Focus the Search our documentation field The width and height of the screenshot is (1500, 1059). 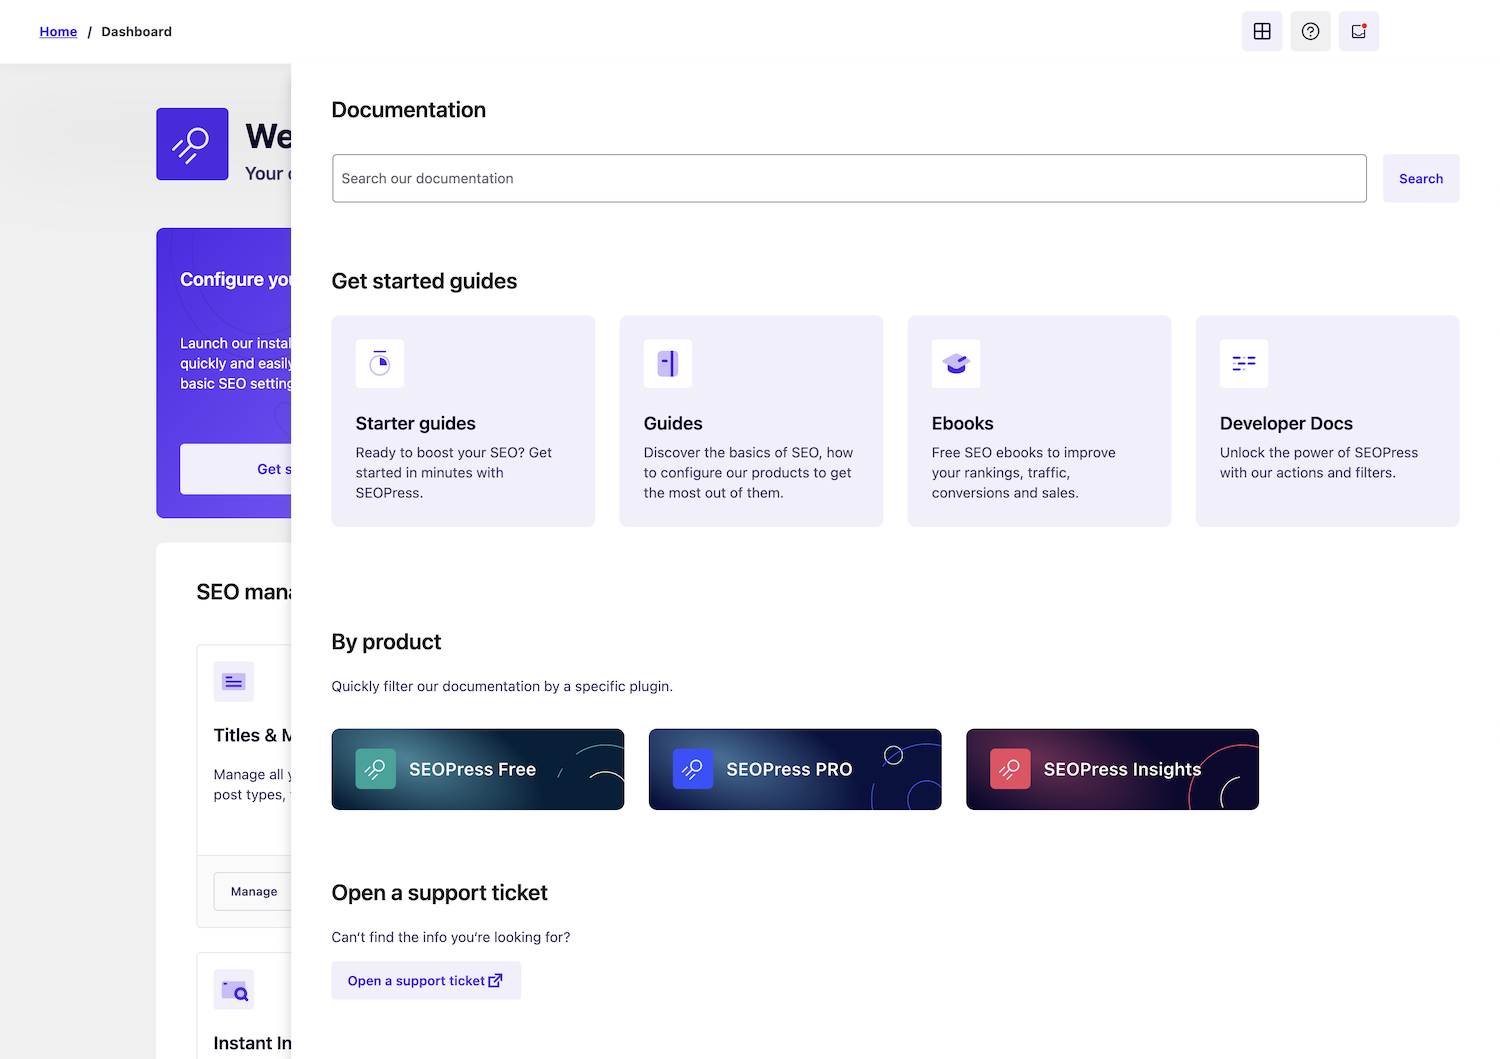[x=849, y=179]
